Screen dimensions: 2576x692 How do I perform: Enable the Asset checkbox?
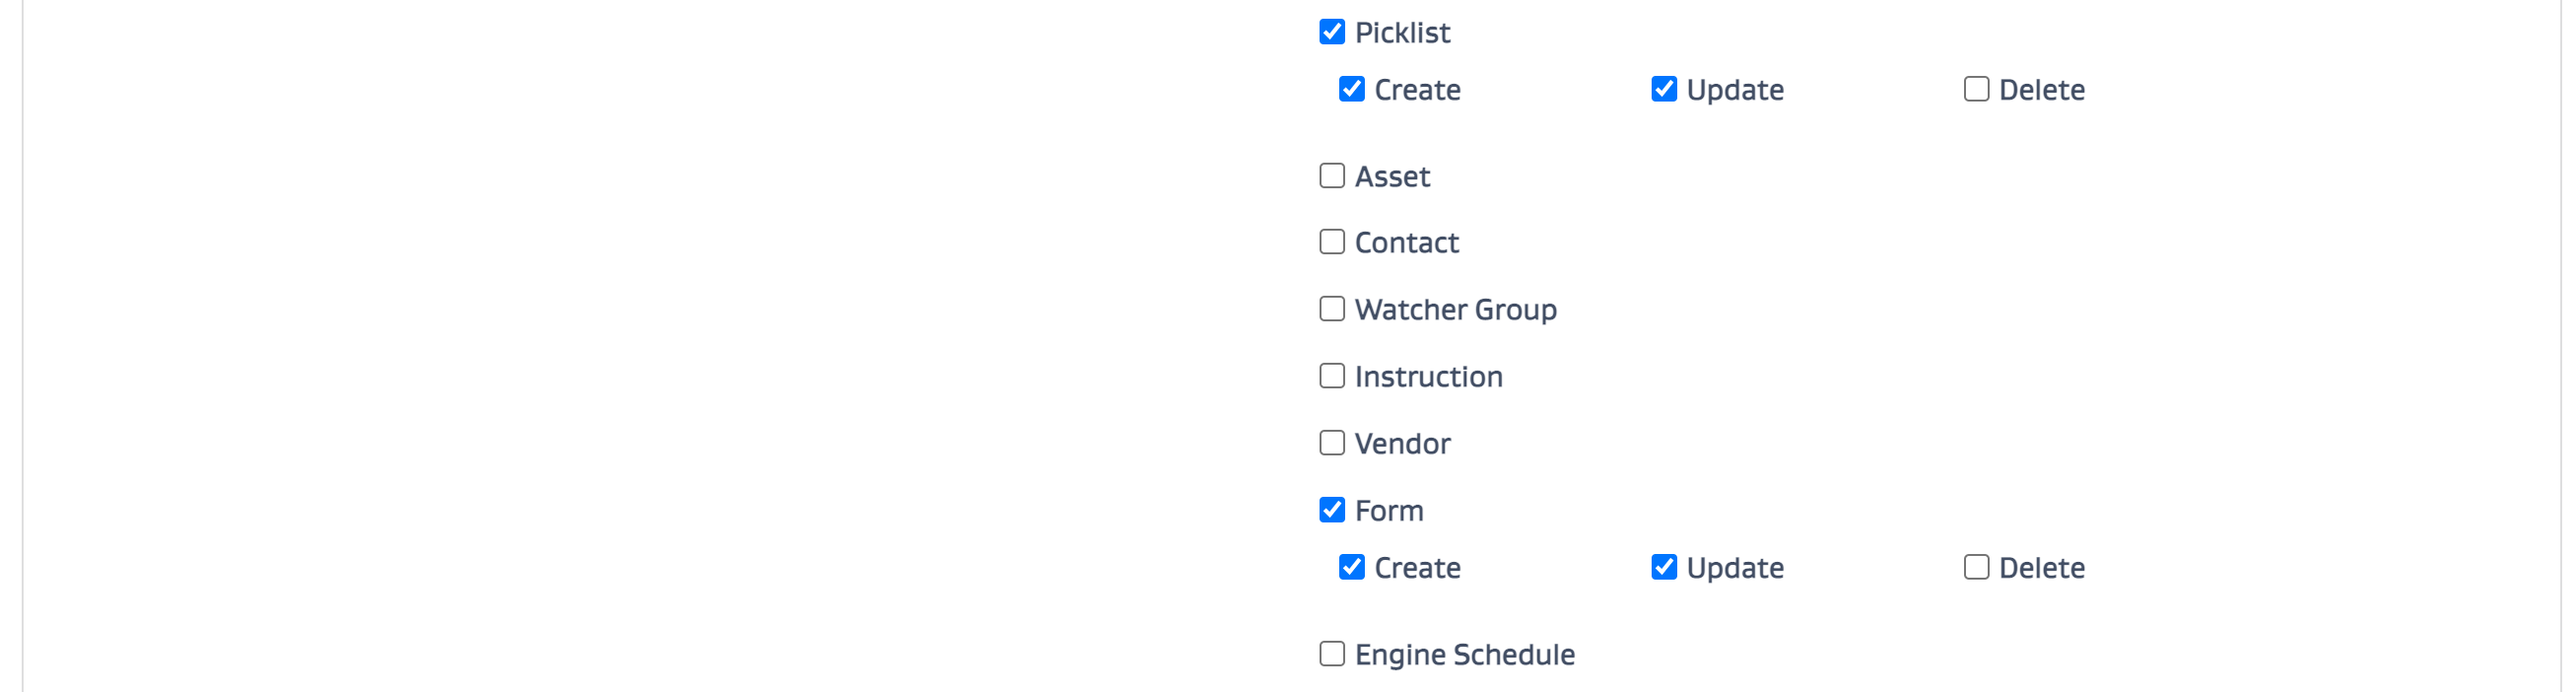pos(1331,176)
